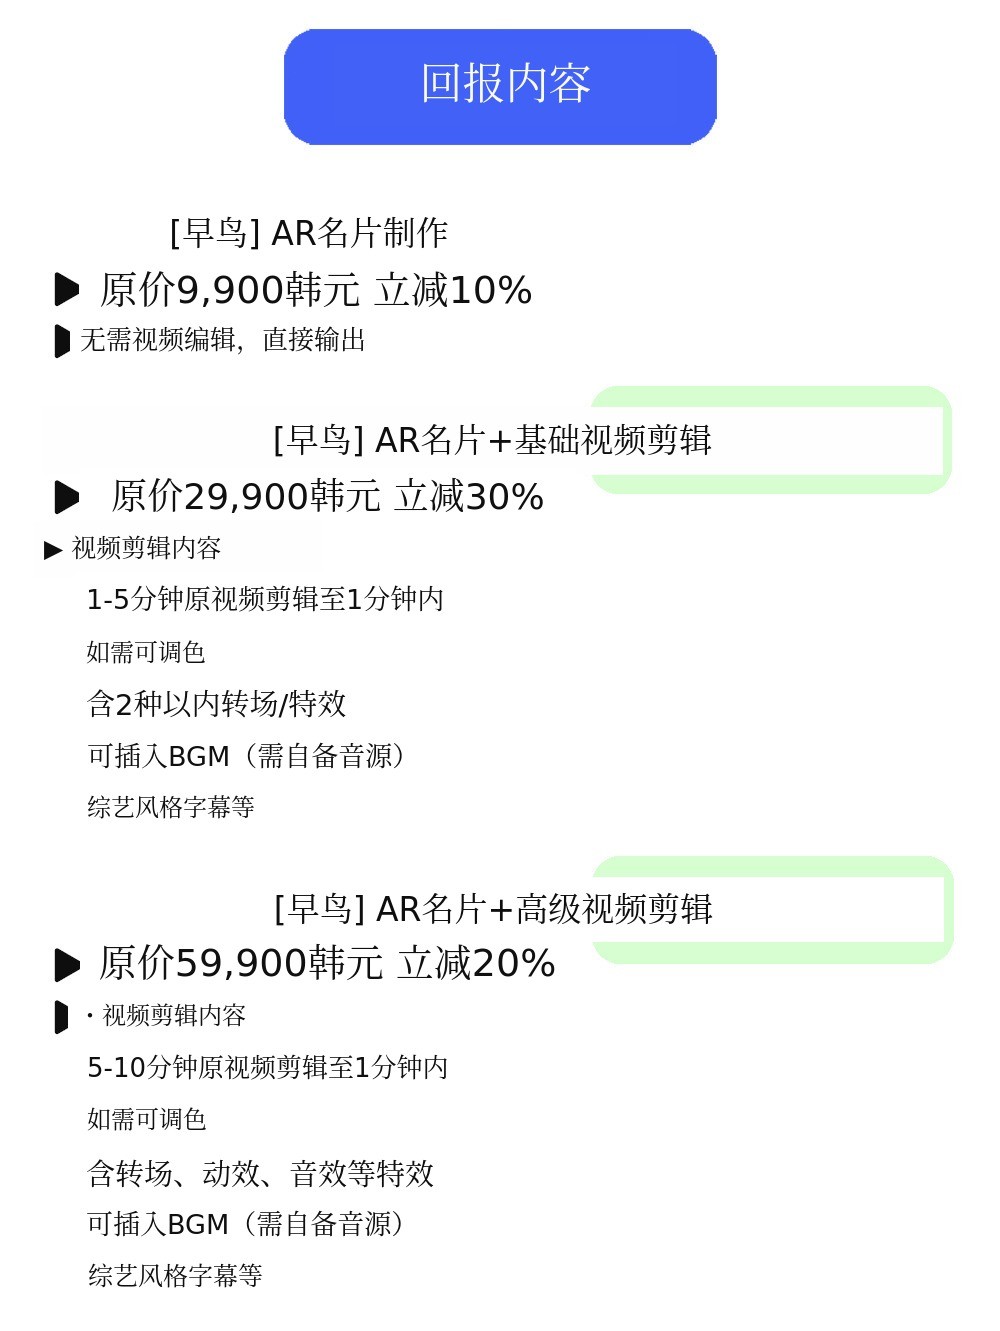
Task: Click the 原价29,900韩元 立减30% price text
Action: tap(327, 497)
